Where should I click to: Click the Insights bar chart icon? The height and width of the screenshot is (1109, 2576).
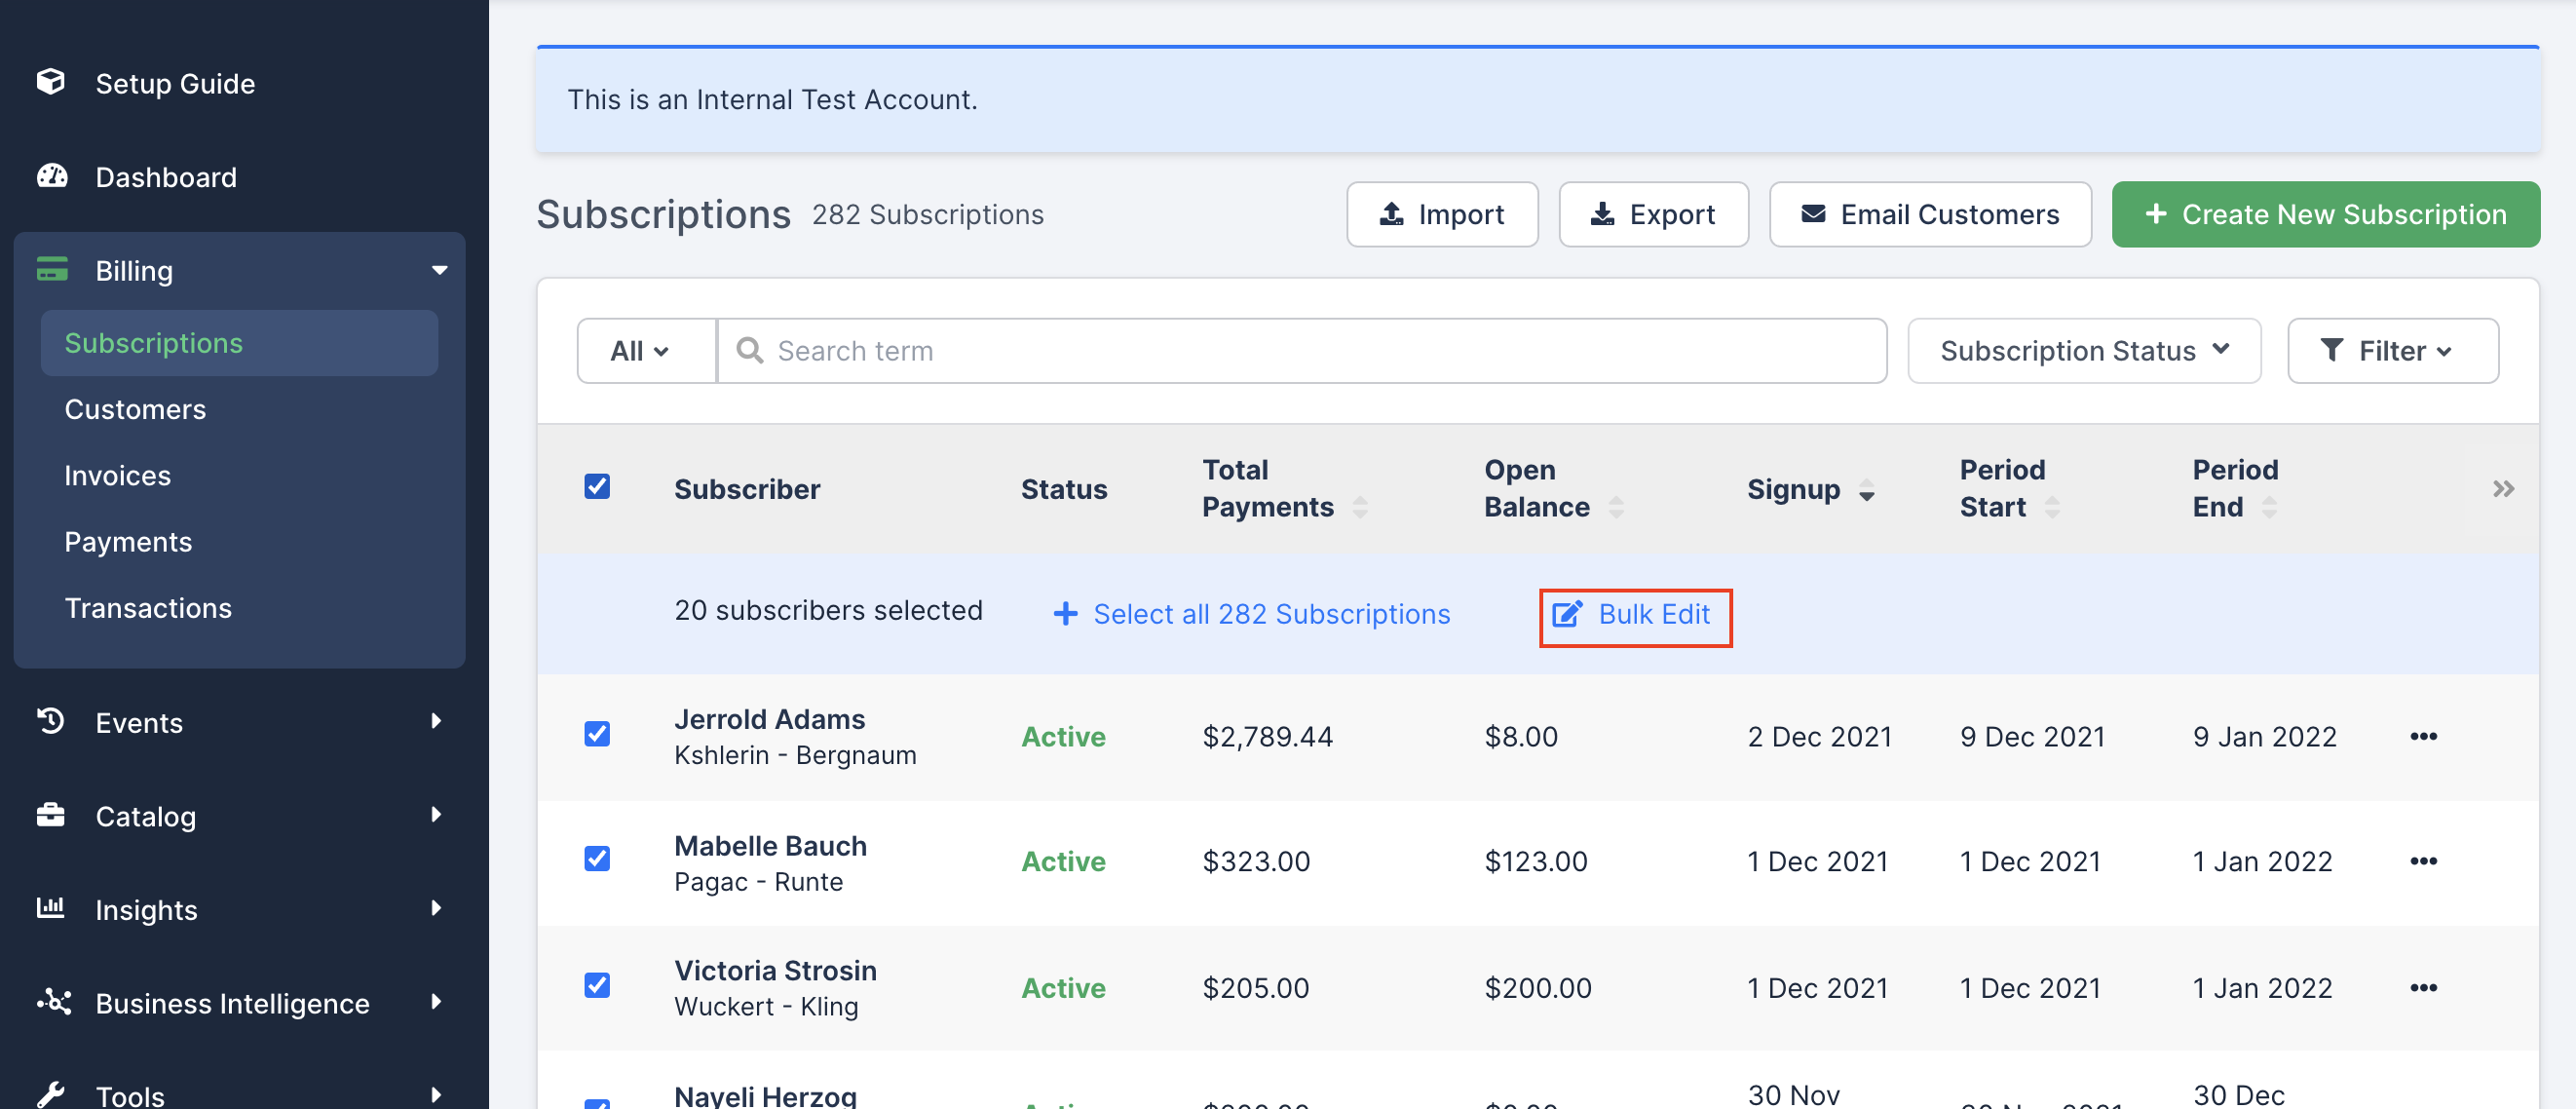[51, 908]
